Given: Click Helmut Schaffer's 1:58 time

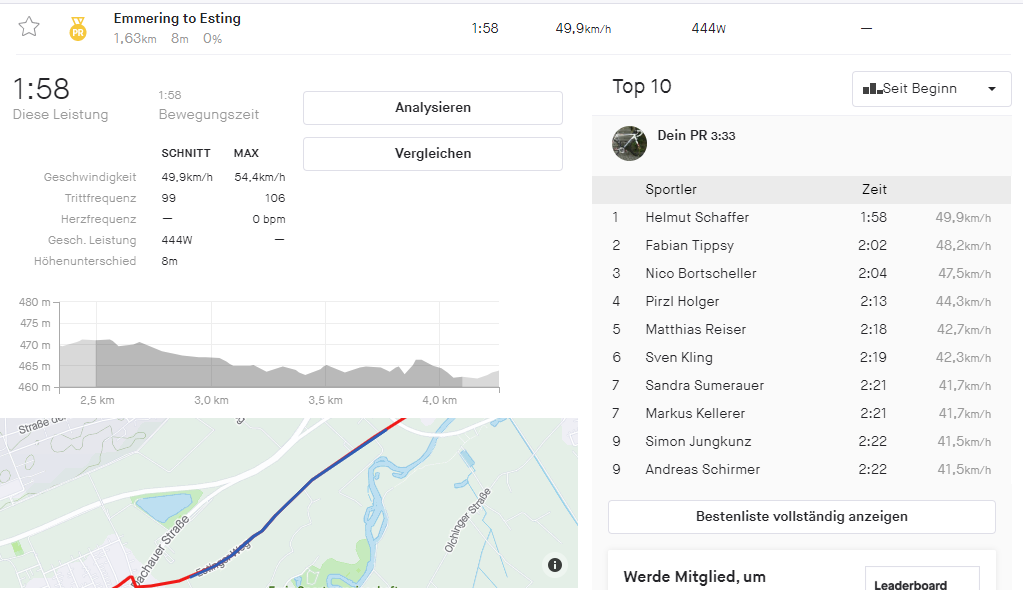Looking at the screenshot, I should (x=873, y=217).
